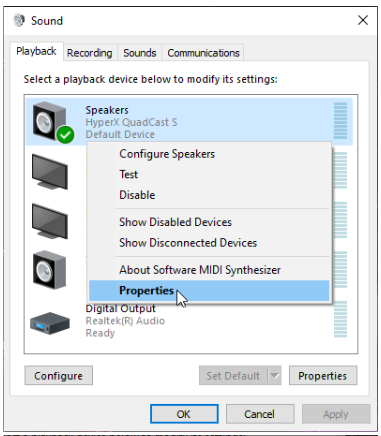Click the Default Device status text
Viewport: 381px width, 436px height.
120,134
